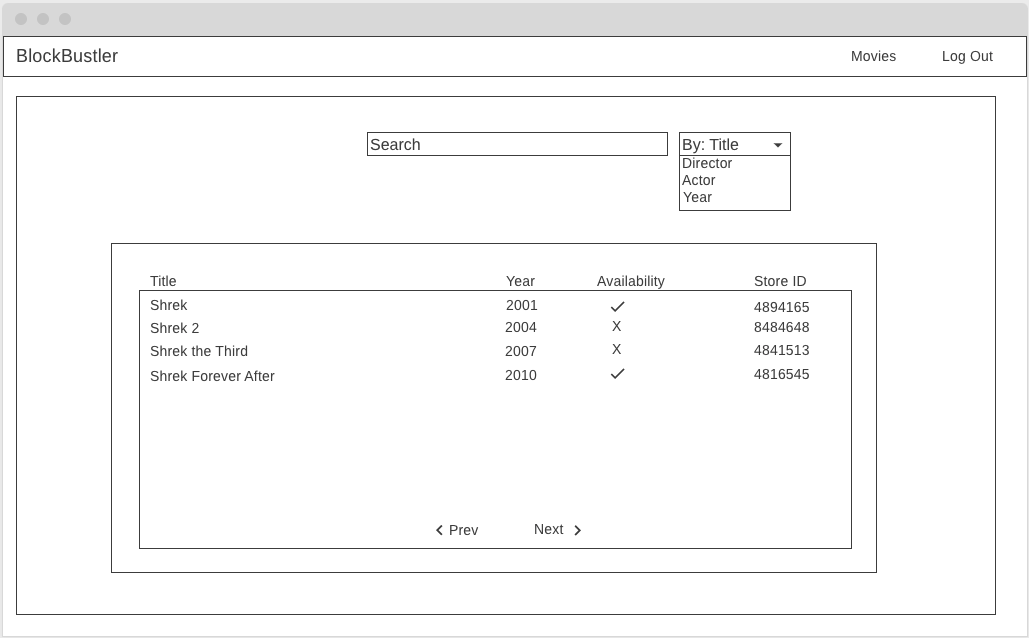Click the X availability icon for Shrek the Third
Image resolution: width=1029 pixels, height=638 pixels.
point(616,349)
